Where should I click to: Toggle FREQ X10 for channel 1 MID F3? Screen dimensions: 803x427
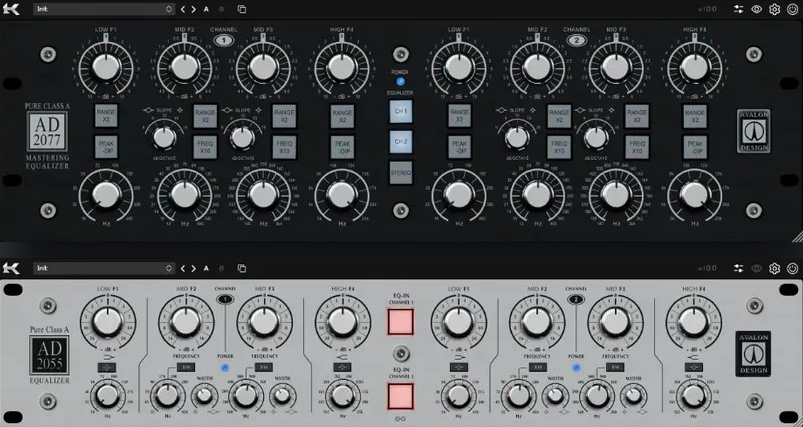284,147
